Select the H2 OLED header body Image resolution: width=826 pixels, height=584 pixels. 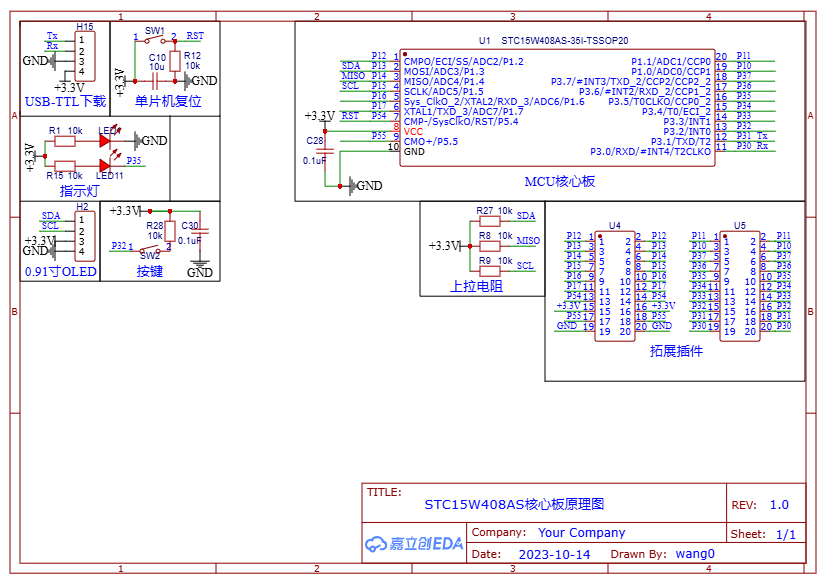click(85, 236)
